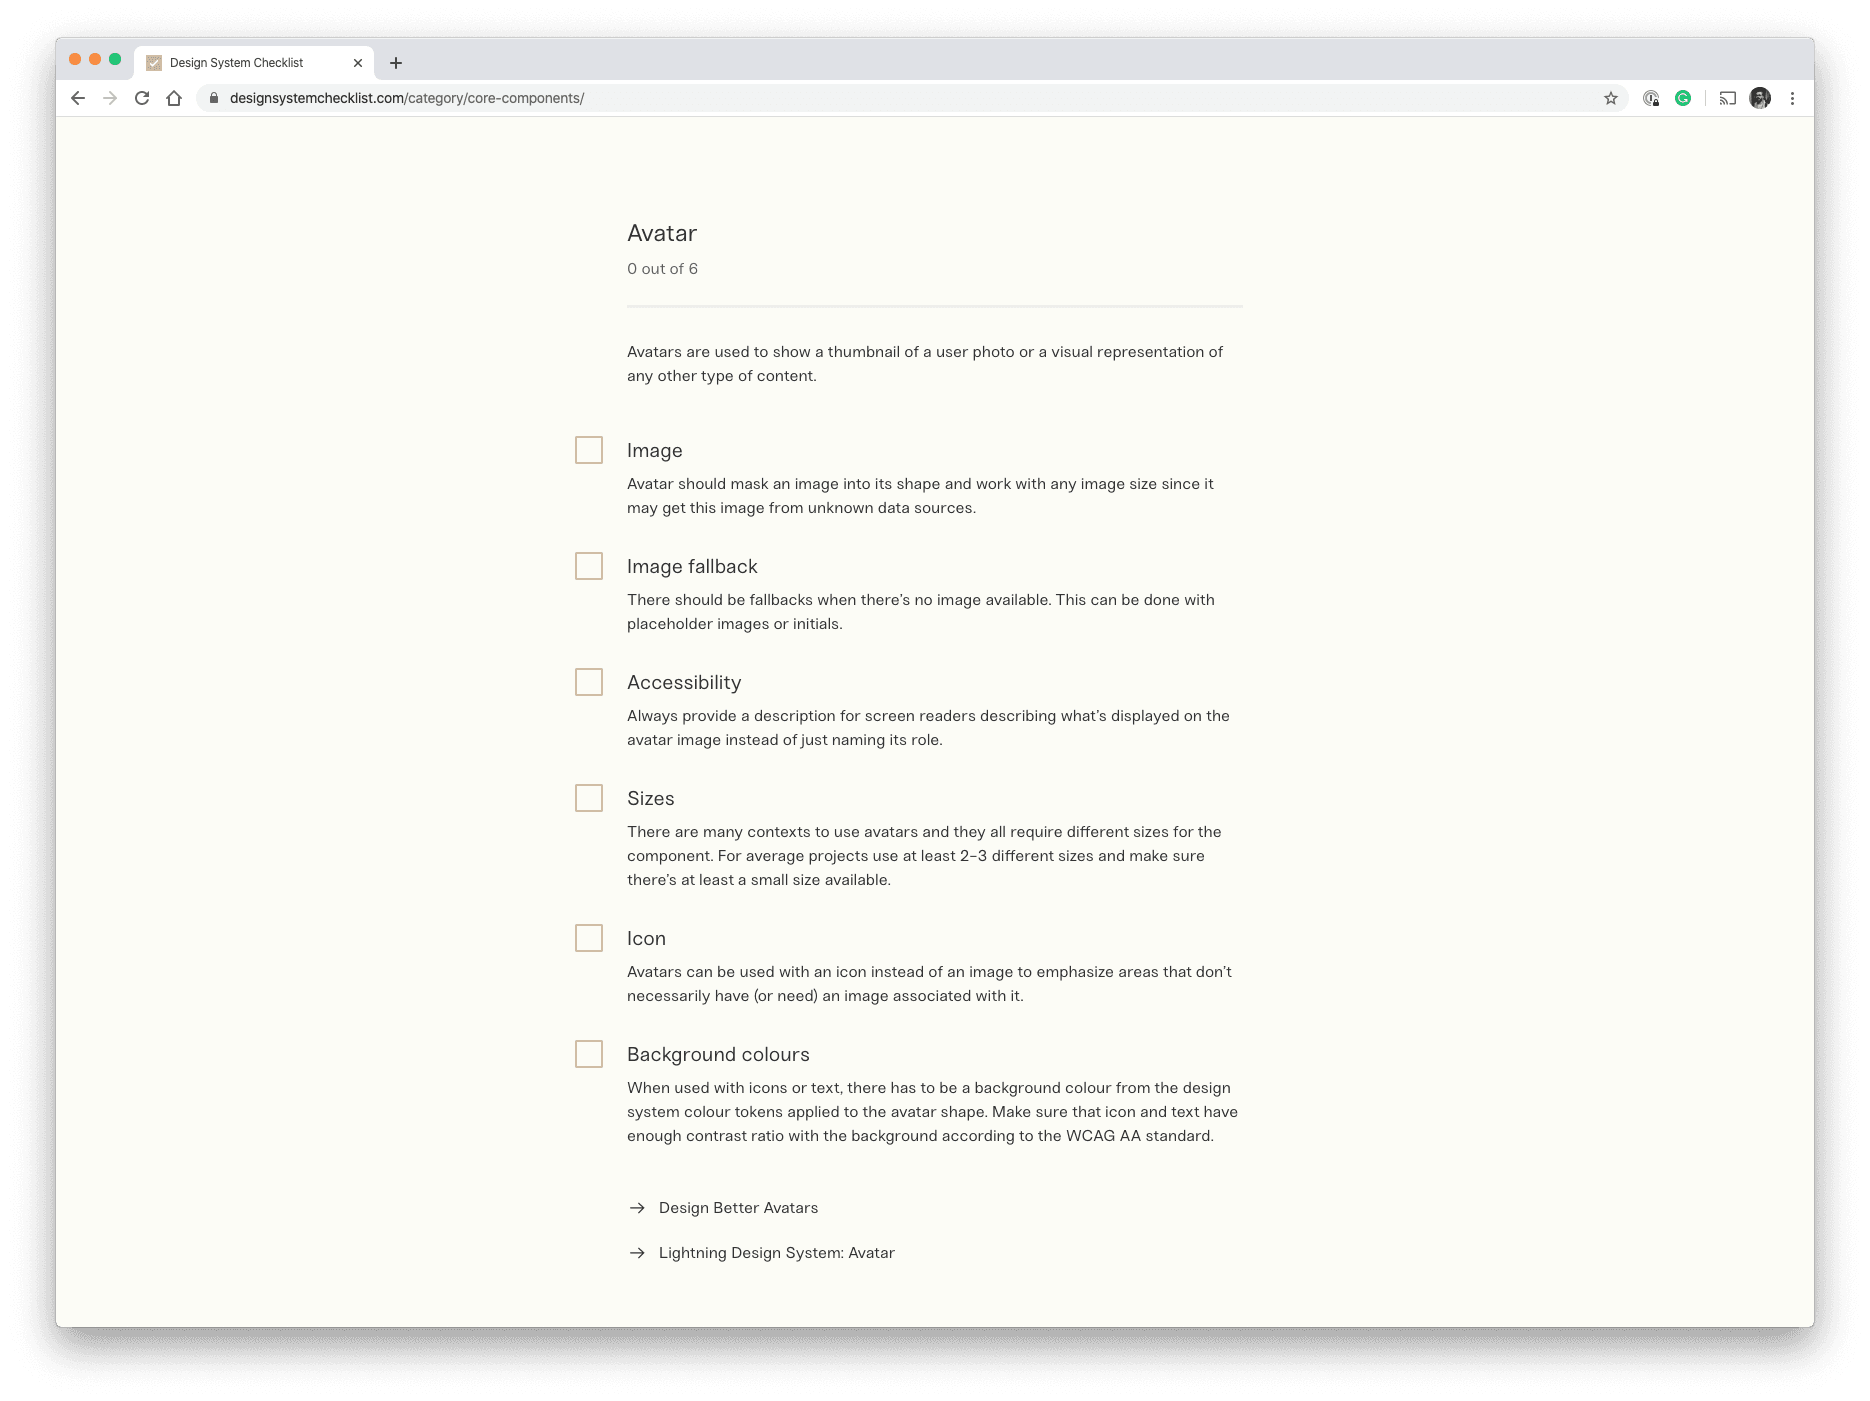
Task: Tick the Image fallback checkbox
Action: coord(589,566)
